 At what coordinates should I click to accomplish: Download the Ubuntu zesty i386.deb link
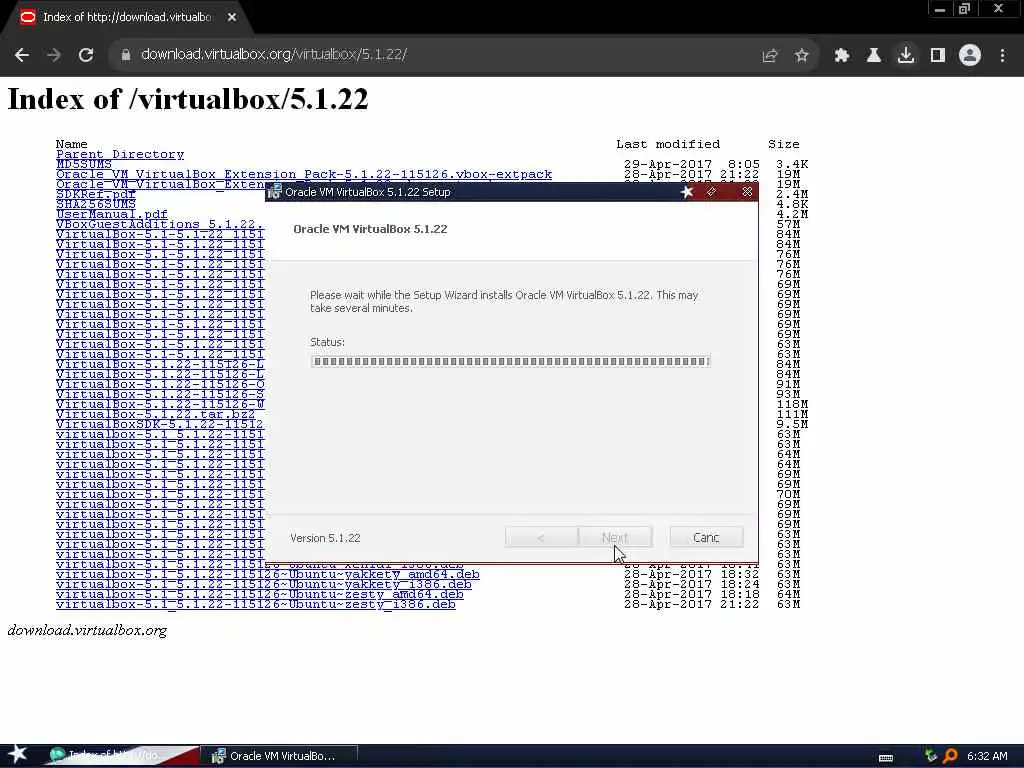click(256, 604)
